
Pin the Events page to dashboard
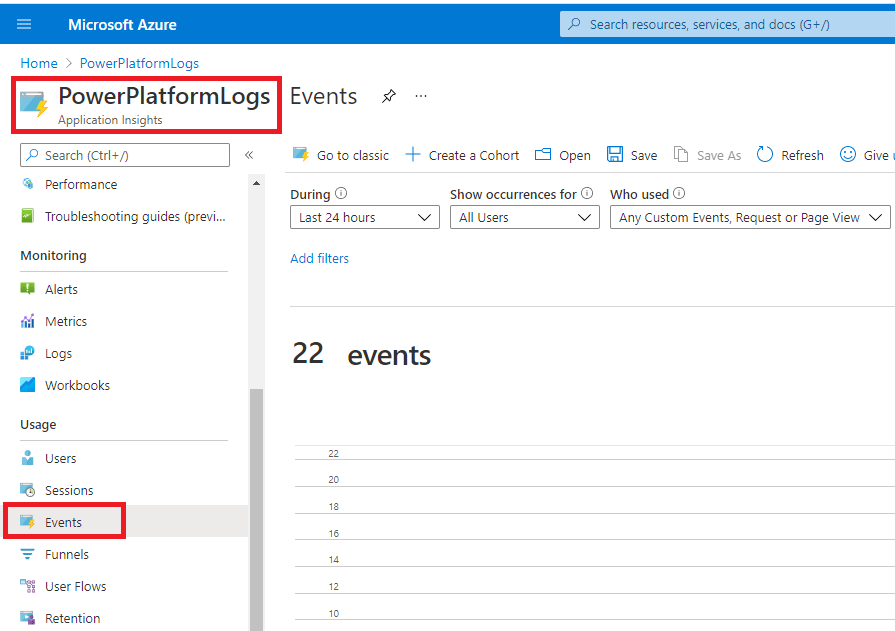[x=388, y=96]
